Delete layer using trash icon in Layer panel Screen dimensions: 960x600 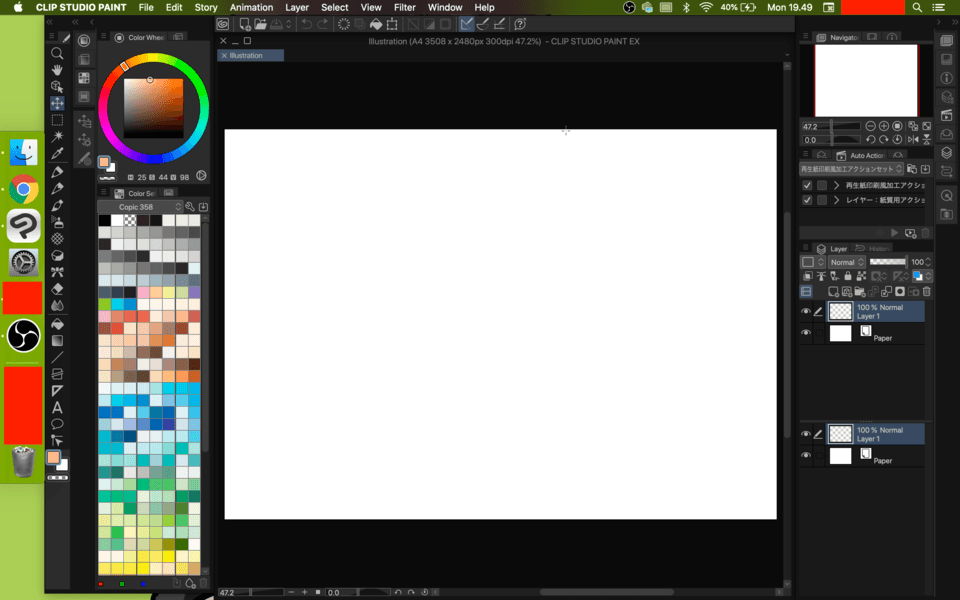pyautogui.click(x=926, y=292)
